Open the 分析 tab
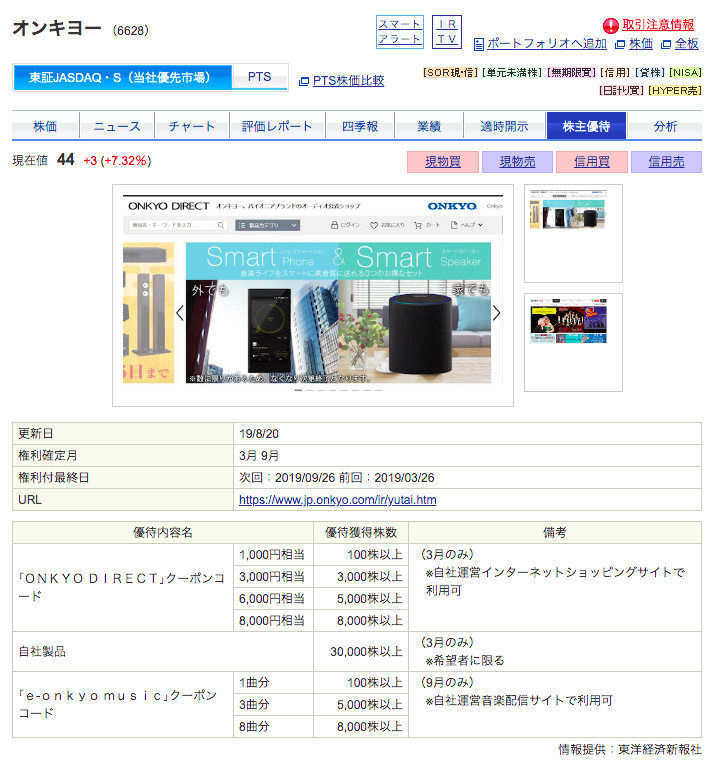This screenshot has width=714, height=761. (665, 126)
